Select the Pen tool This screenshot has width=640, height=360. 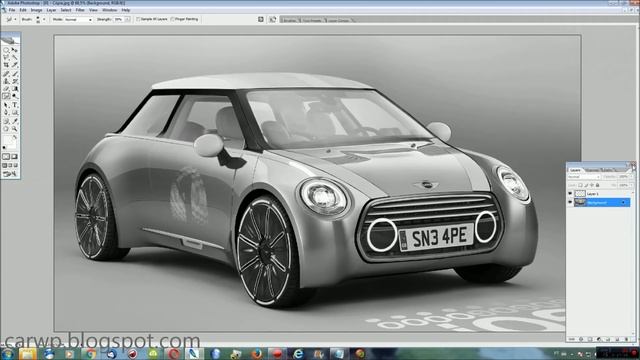click(x=6, y=112)
